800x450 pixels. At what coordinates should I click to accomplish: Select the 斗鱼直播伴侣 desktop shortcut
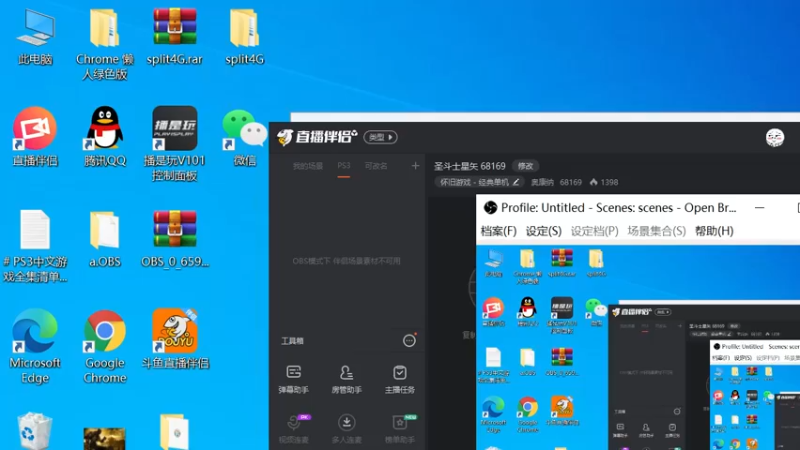pos(174,339)
